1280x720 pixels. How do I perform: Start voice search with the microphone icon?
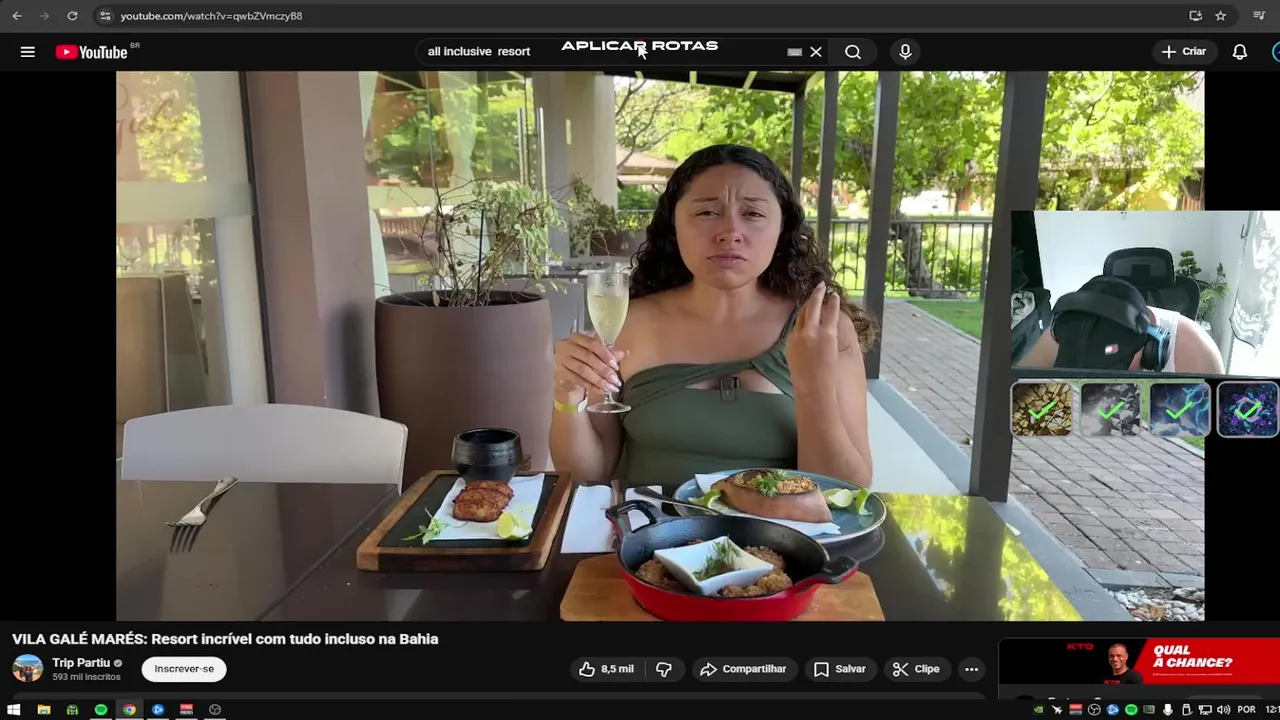[x=905, y=52]
